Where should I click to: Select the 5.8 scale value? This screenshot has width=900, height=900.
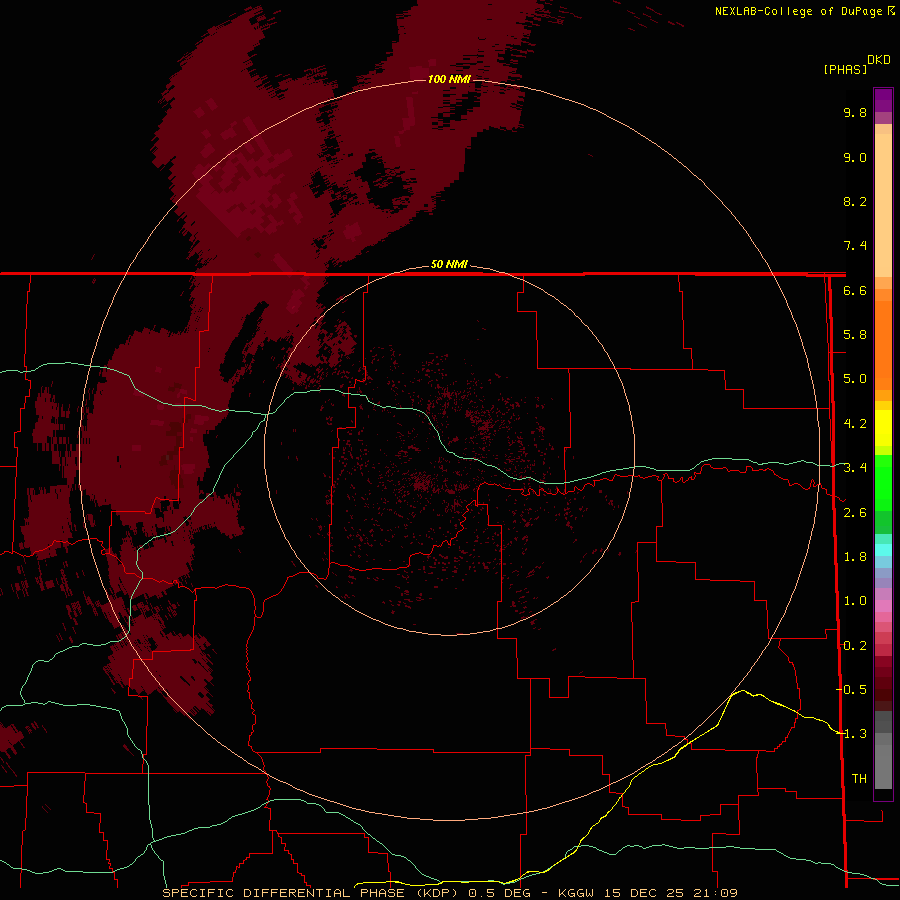tap(855, 335)
